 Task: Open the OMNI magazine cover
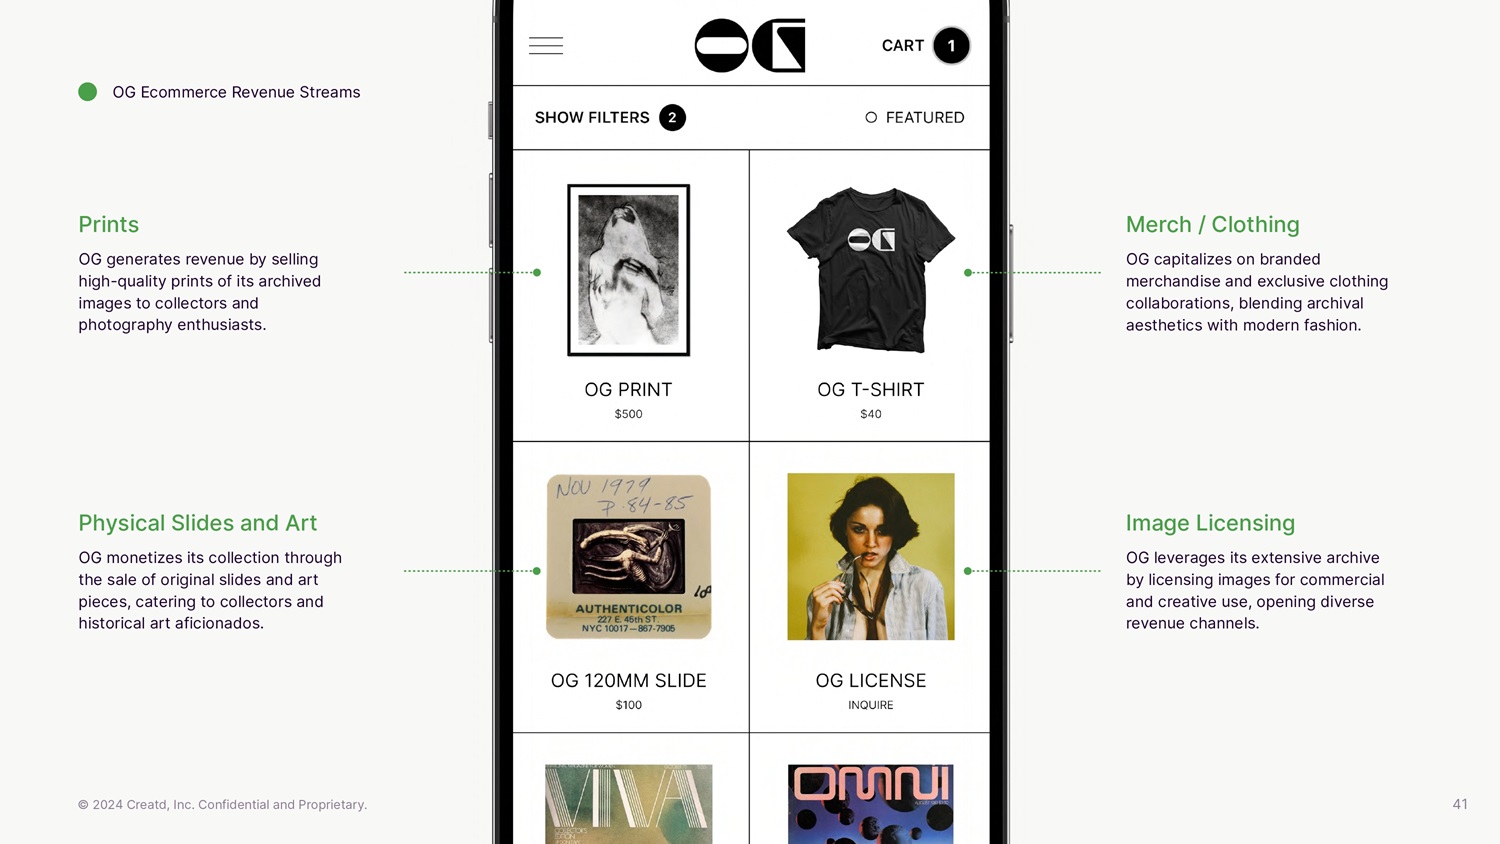[x=871, y=804]
